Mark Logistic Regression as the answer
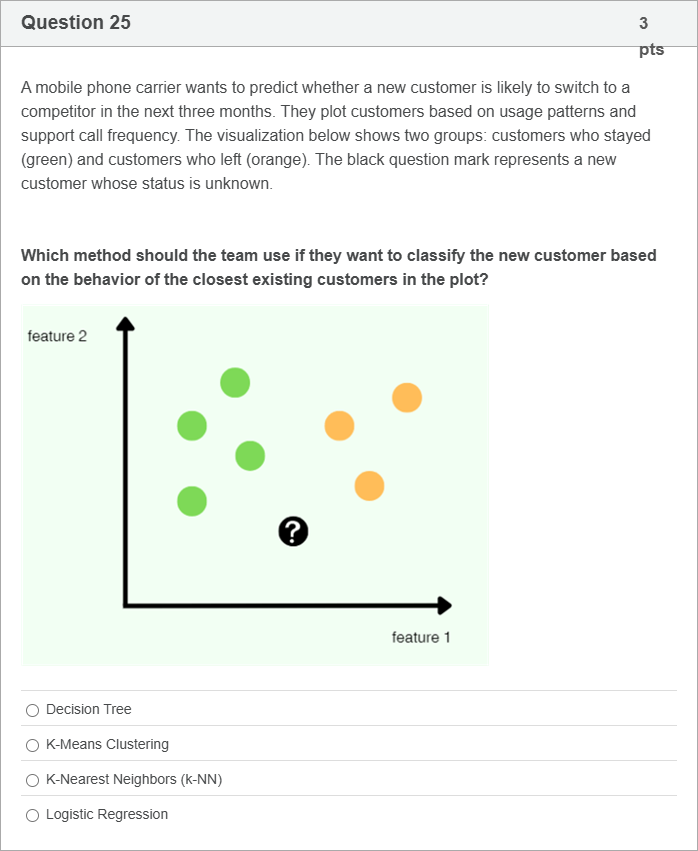This screenshot has height=851, width=698. [x=33, y=815]
